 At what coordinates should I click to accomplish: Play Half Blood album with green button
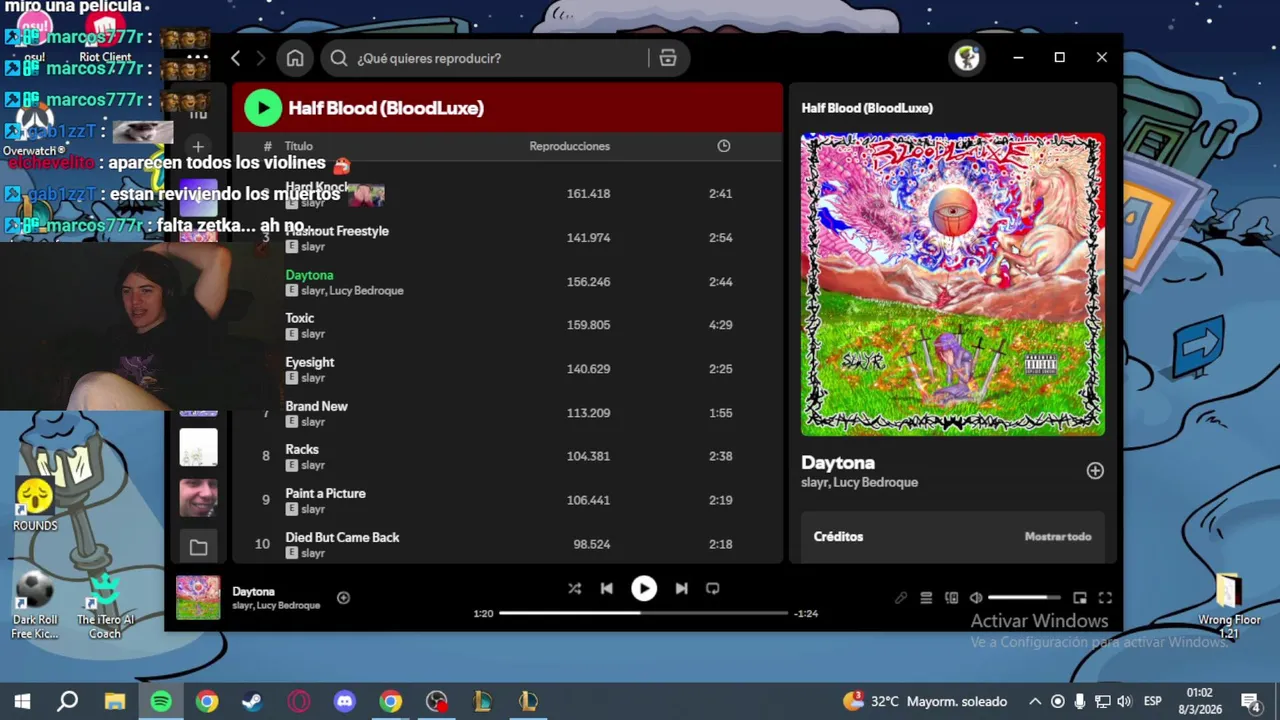coord(263,108)
